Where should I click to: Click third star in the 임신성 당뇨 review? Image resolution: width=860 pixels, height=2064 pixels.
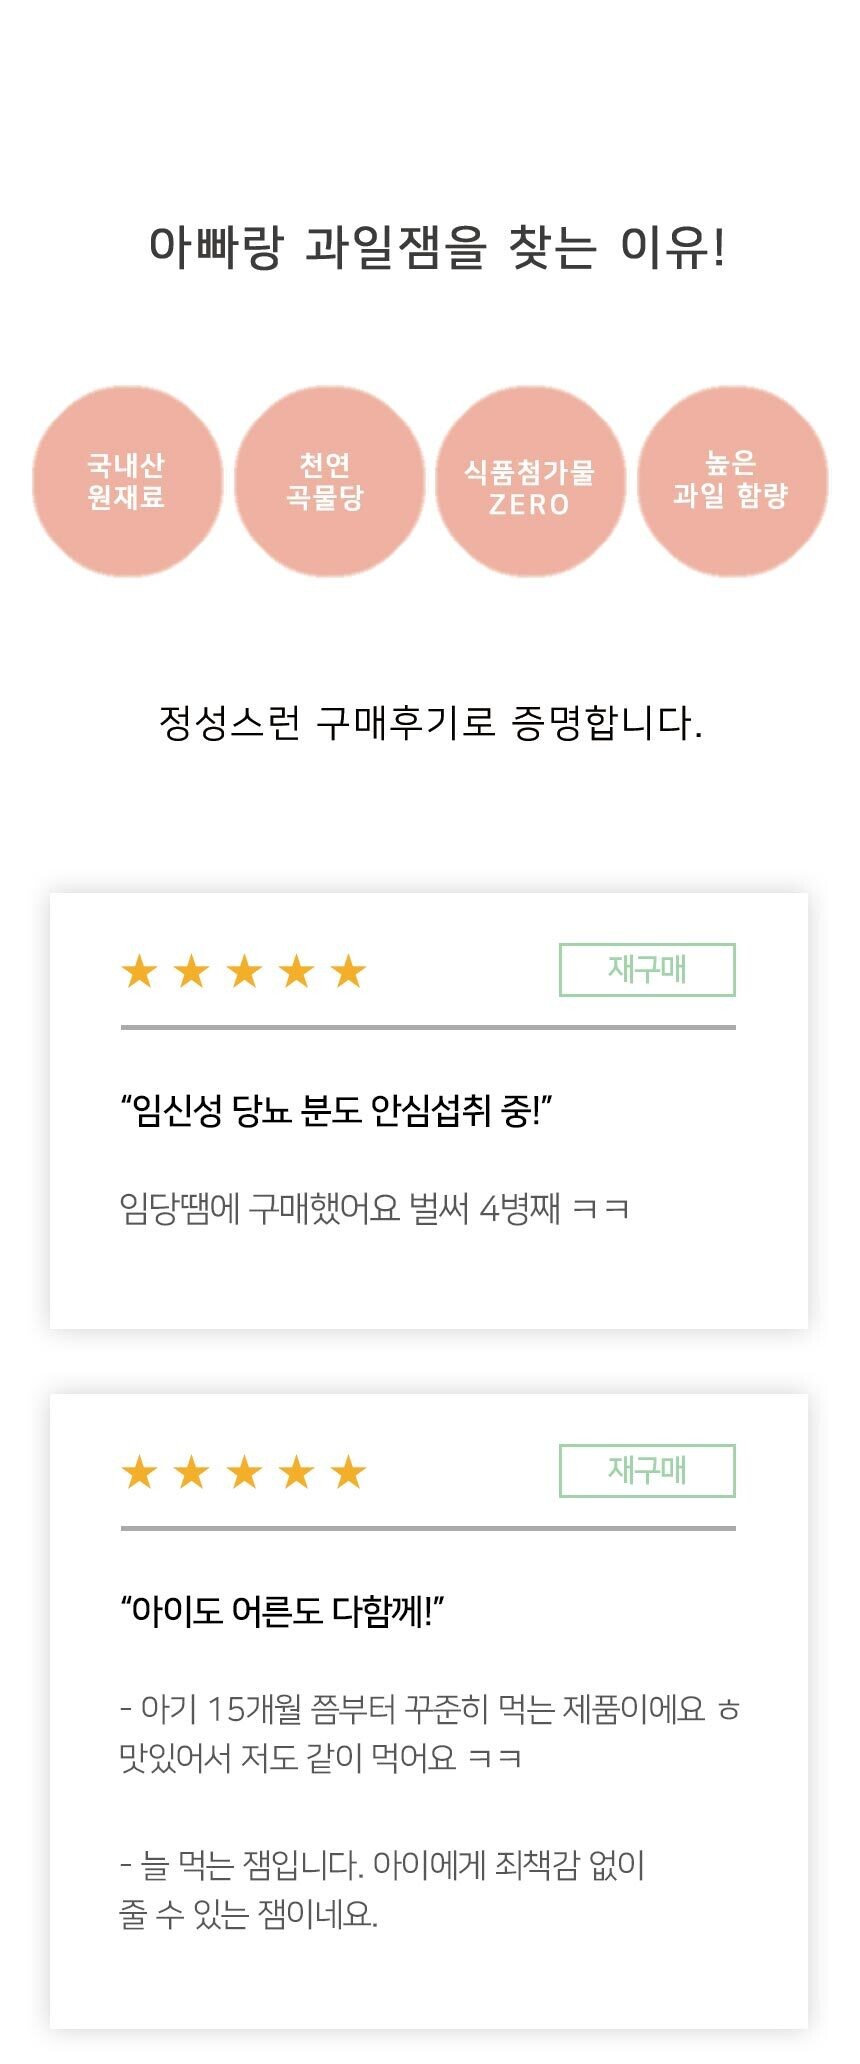point(244,971)
